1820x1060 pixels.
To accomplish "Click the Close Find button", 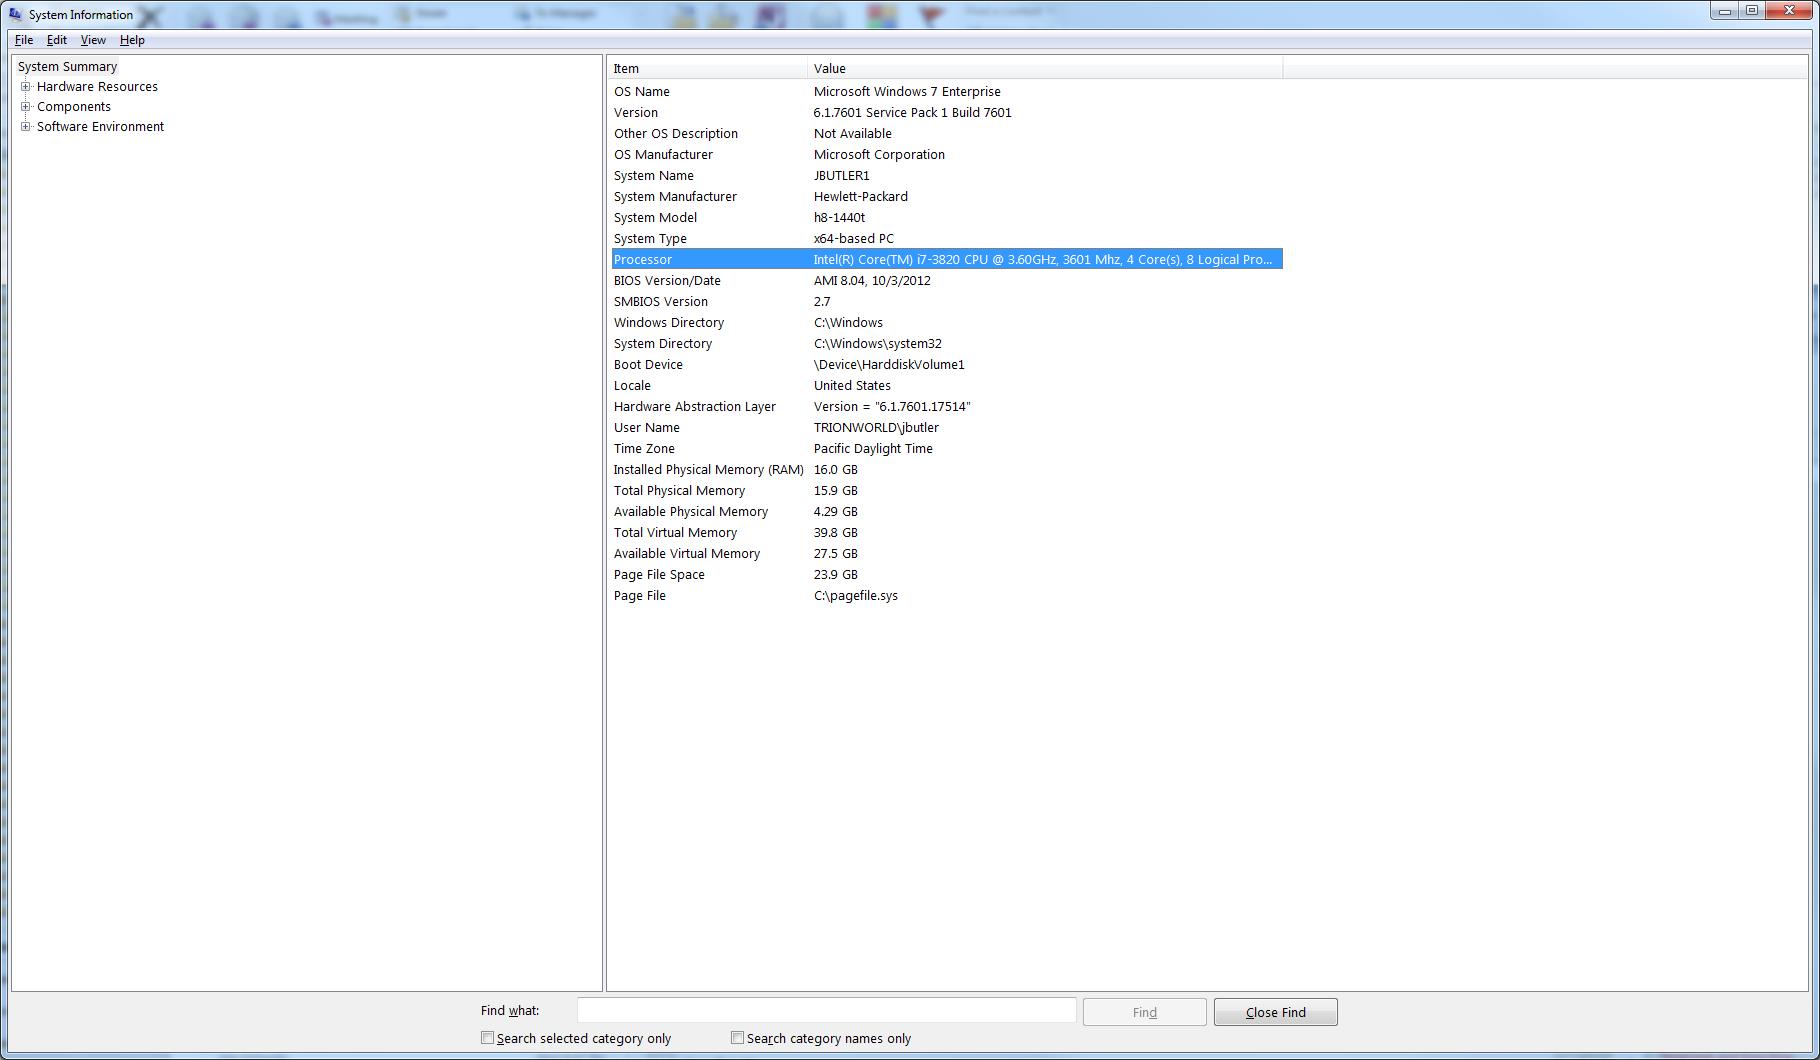I will [1275, 1012].
